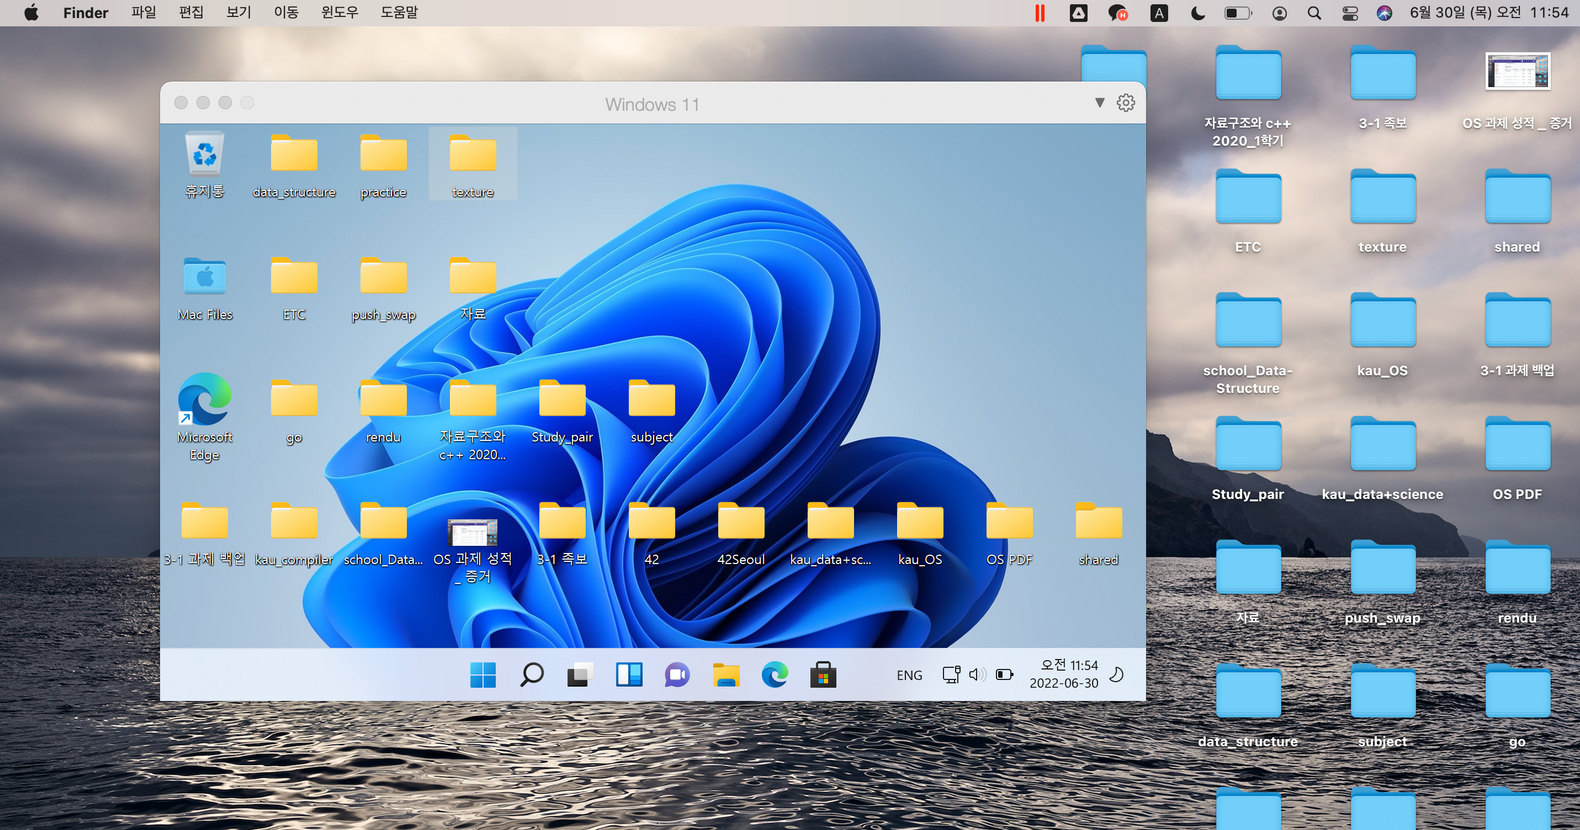Select school_Data-Structure folder on Mac desktop

[x=1248, y=343]
